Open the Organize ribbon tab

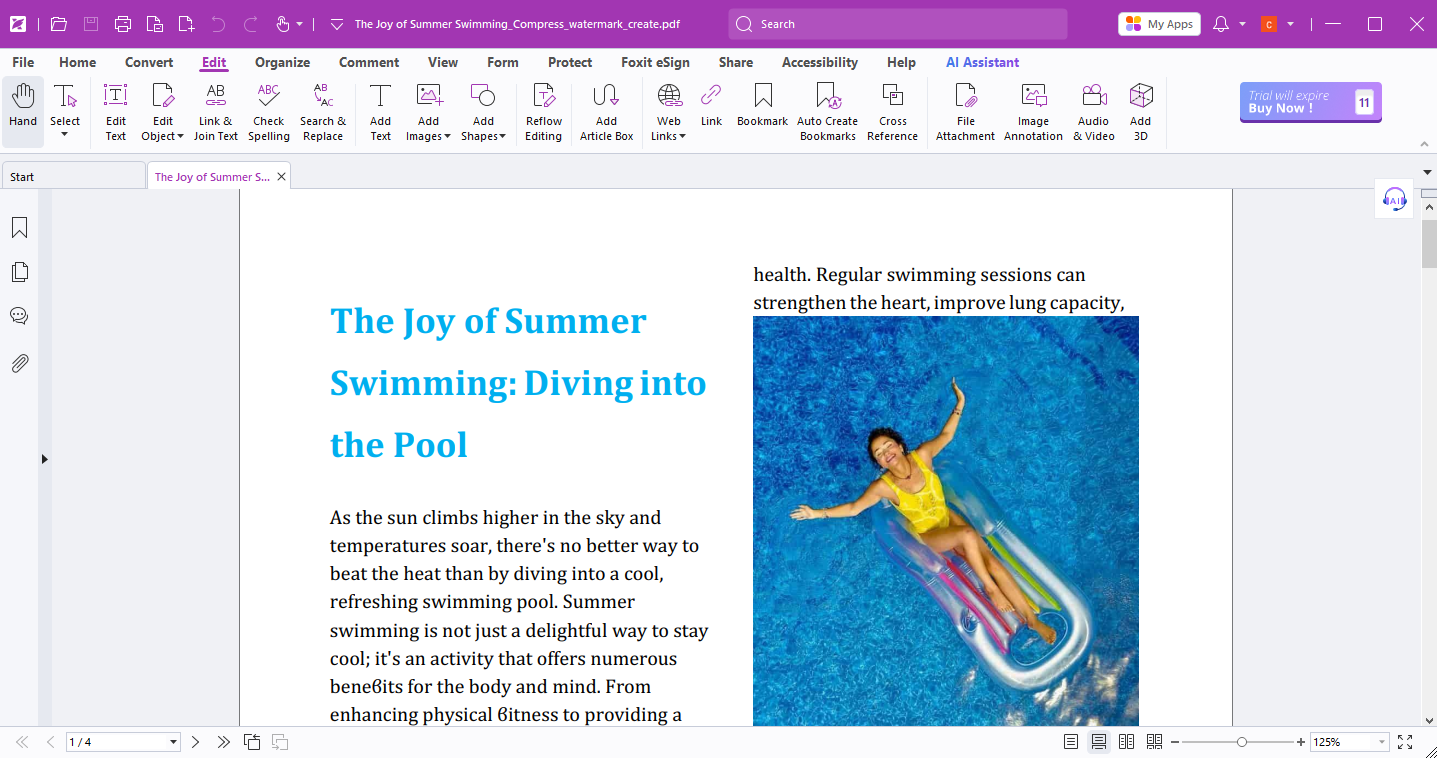tap(282, 62)
